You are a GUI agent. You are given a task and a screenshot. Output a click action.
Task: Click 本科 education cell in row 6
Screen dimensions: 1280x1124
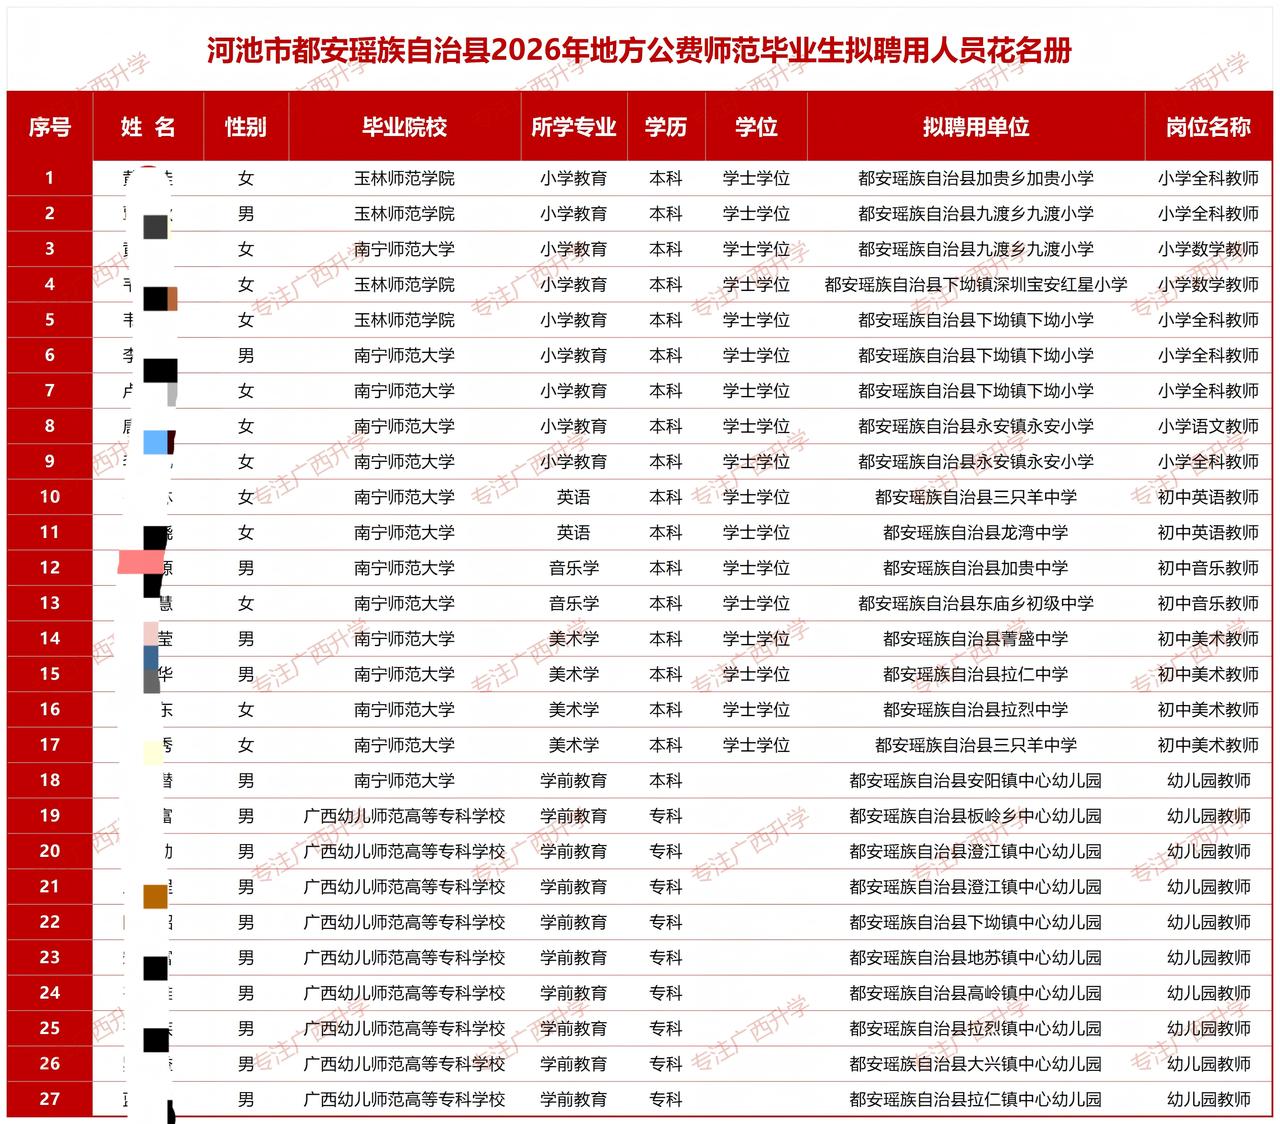coord(666,355)
